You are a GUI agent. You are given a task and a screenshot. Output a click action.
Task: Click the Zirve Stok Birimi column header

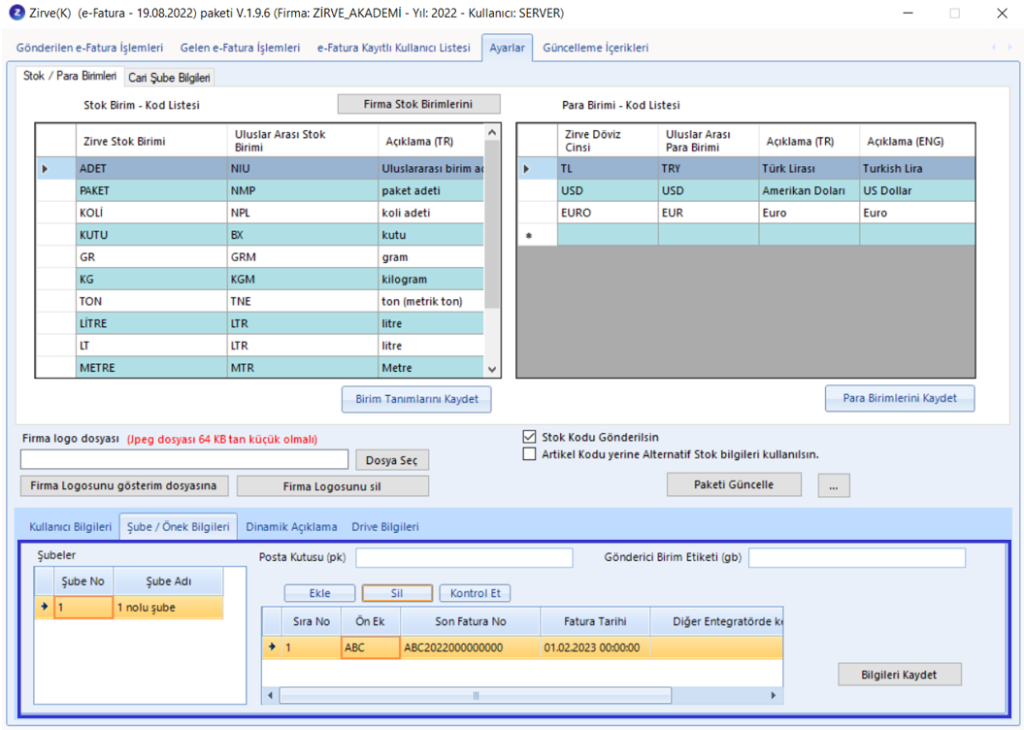pyautogui.click(x=152, y=141)
